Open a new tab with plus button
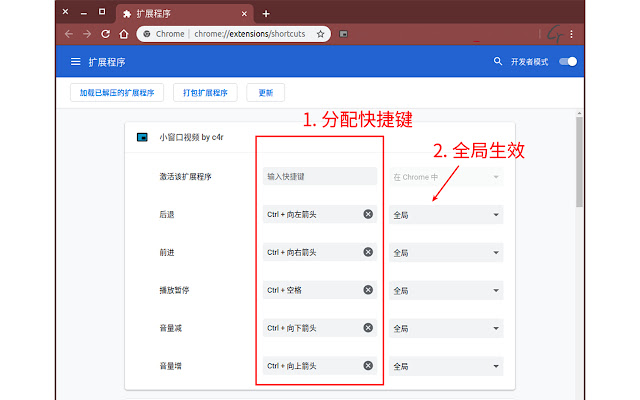The image size is (640, 400). click(x=265, y=14)
